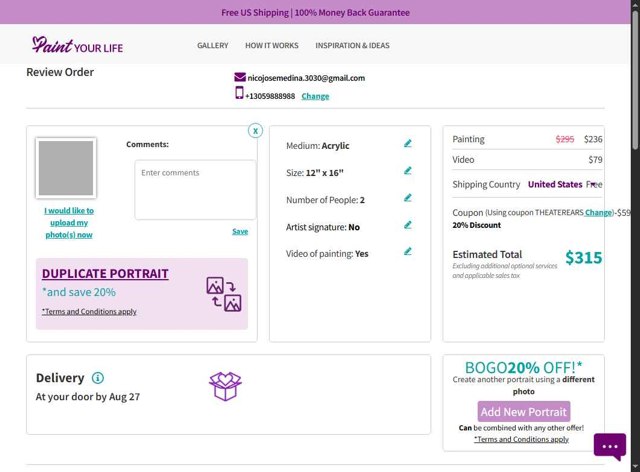
Task: Click the duplicate images swap icon
Action: click(x=224, y=294)
